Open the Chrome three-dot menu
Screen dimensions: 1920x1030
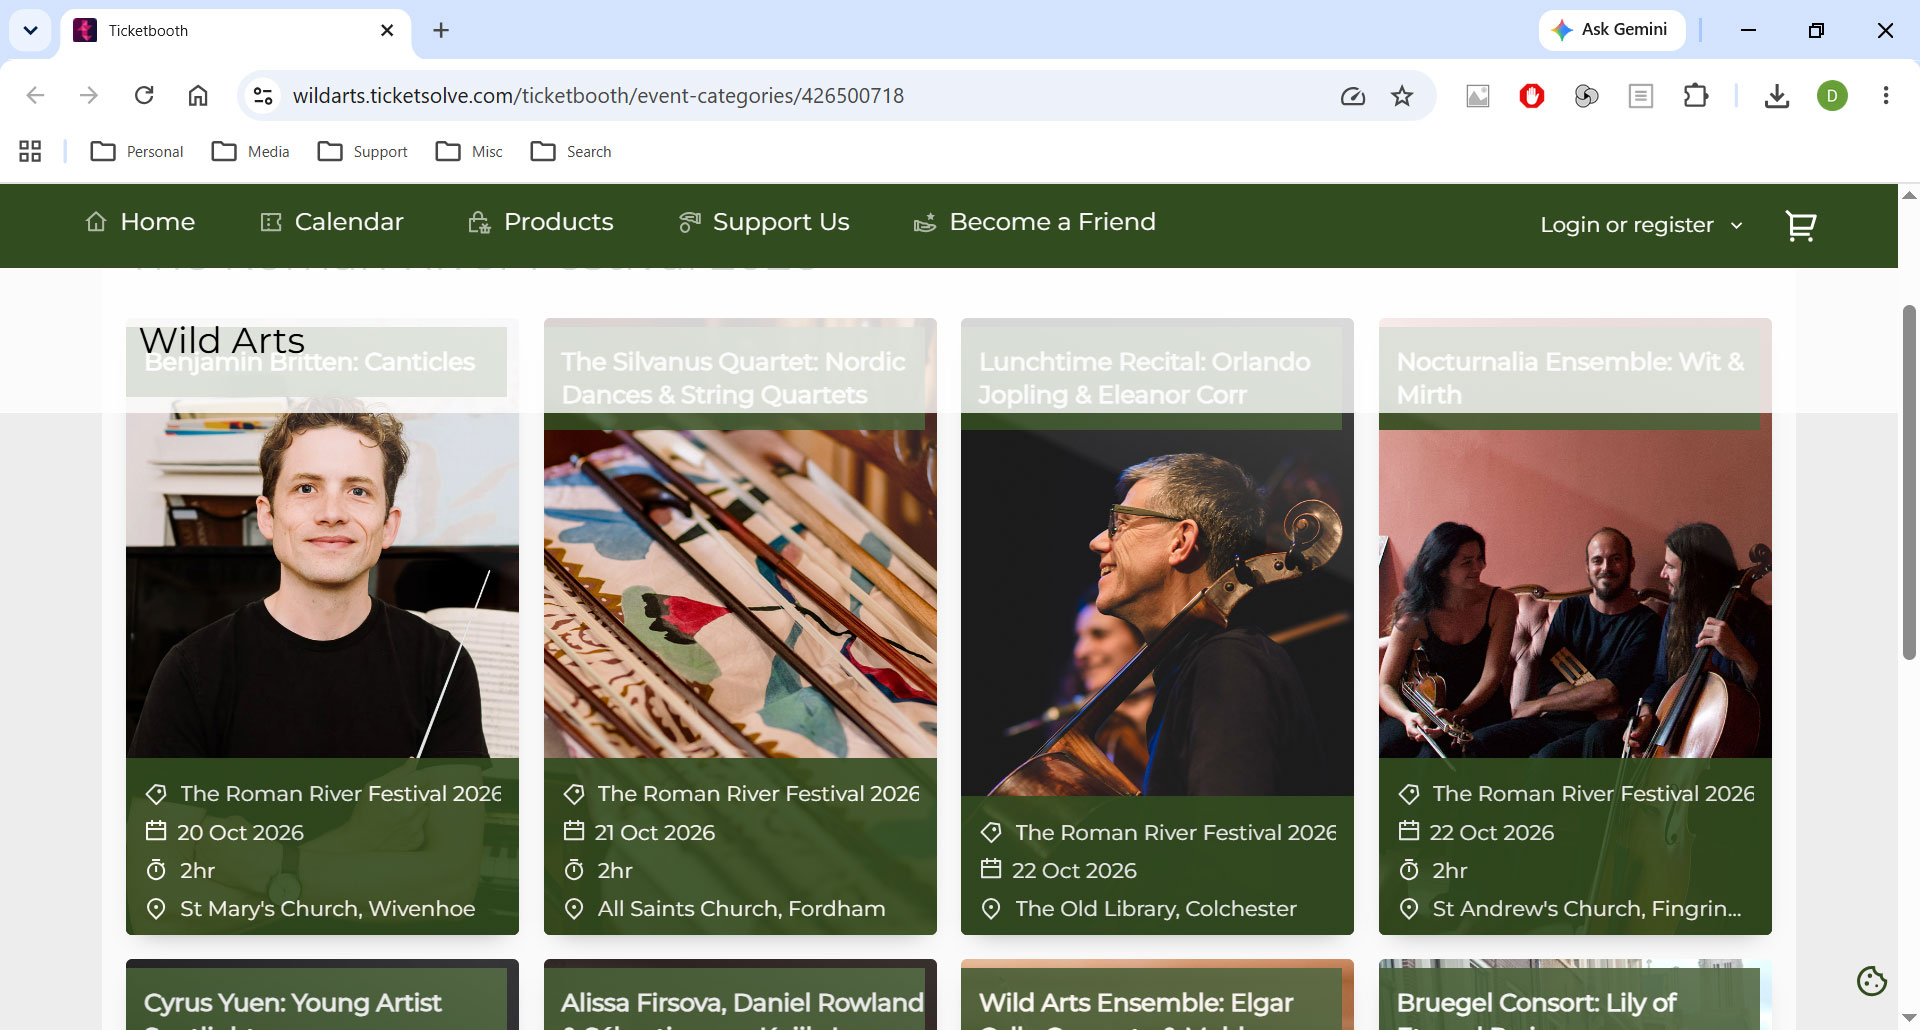pyautogui.click(x=1886, y=96)
